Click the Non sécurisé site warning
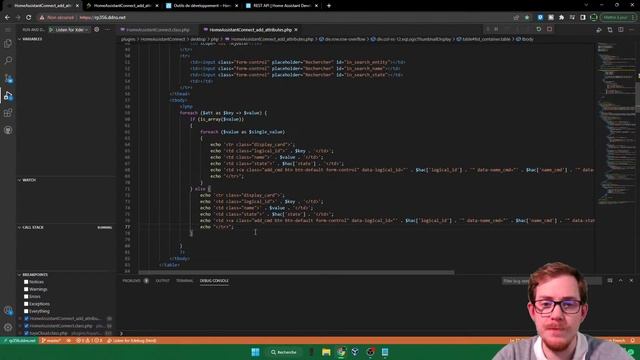 [x=57, y=18]
